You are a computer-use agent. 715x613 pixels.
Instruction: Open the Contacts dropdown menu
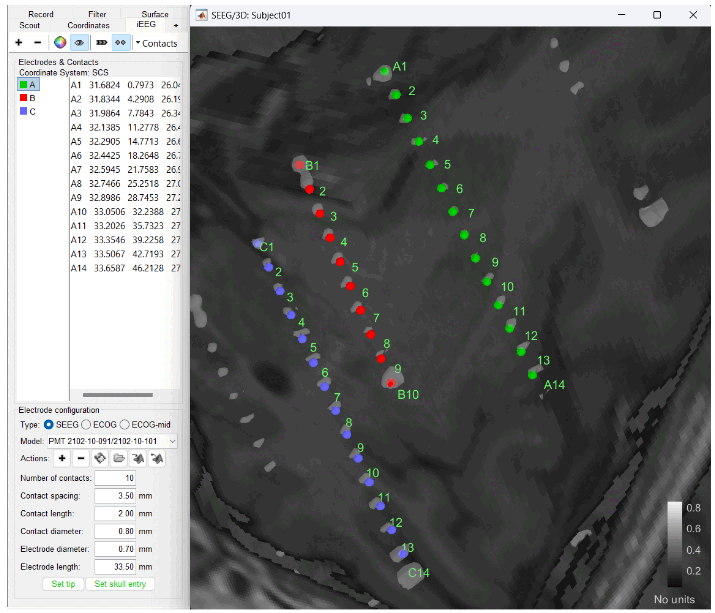pos(156,43)
